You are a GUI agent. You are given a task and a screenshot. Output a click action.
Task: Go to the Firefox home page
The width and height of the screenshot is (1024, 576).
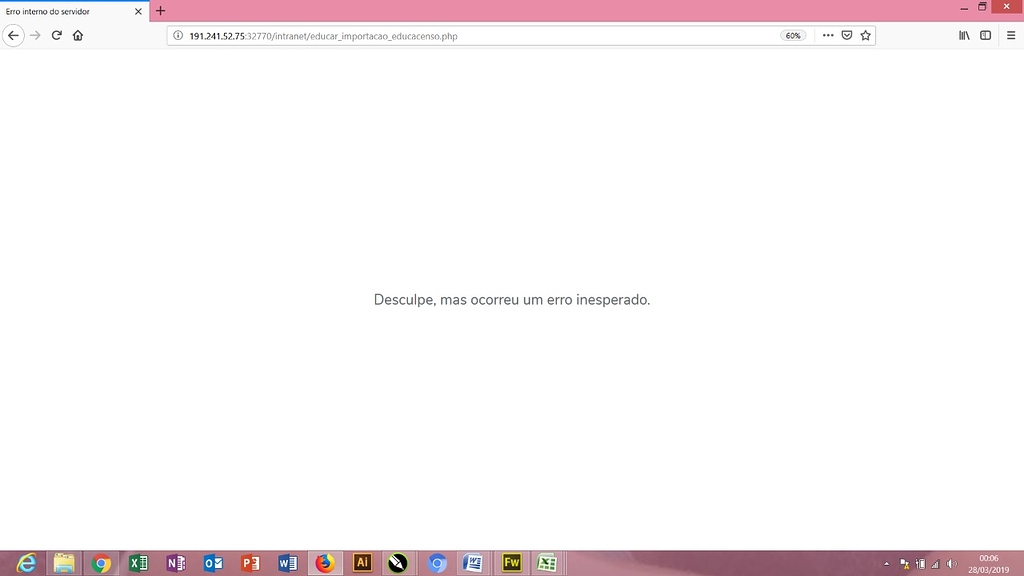click(x=78, y=35)
